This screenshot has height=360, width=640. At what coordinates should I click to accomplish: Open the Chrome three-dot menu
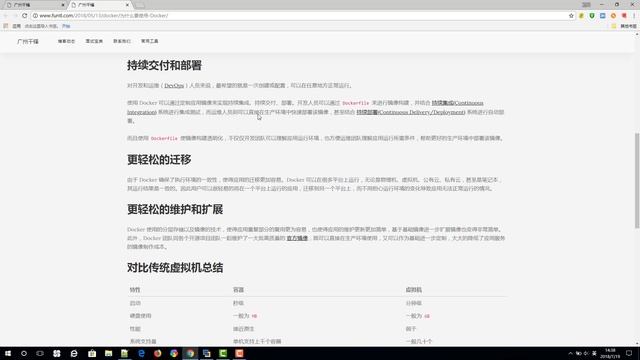coord(634,16)
